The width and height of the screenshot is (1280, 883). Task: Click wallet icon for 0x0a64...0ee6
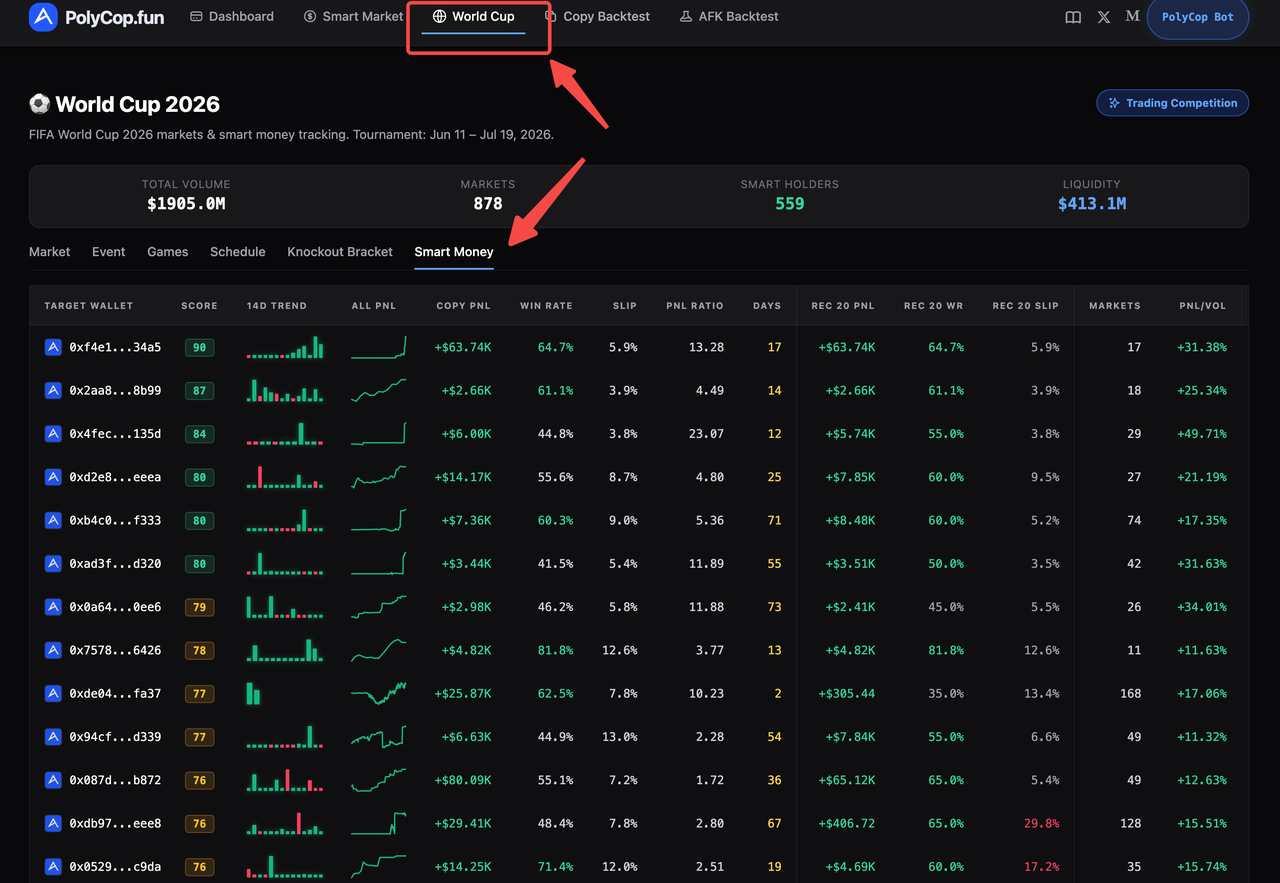click(x=53, y=607)
